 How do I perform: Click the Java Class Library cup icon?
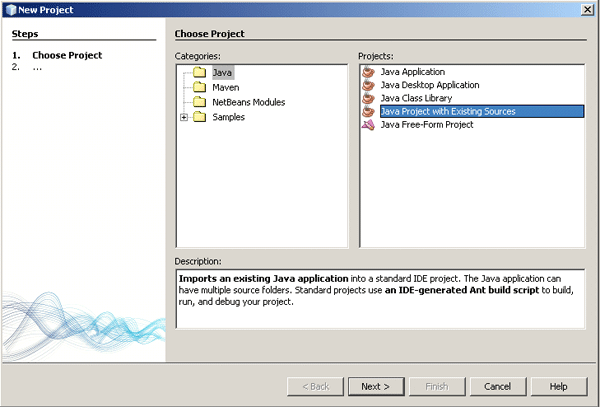(x=368, y=98)
